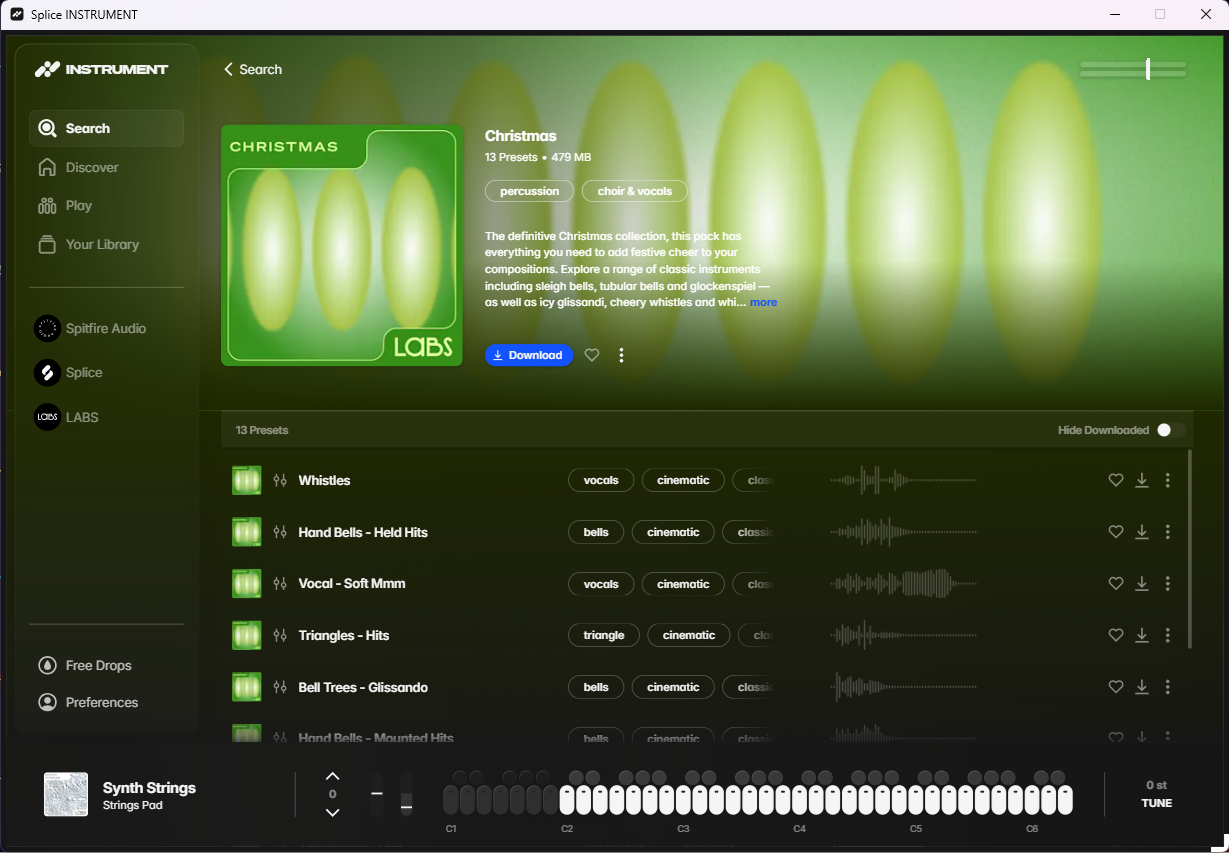Select LABS brand in sidebar
The image size is (1229, 853).
pos(67,417)
